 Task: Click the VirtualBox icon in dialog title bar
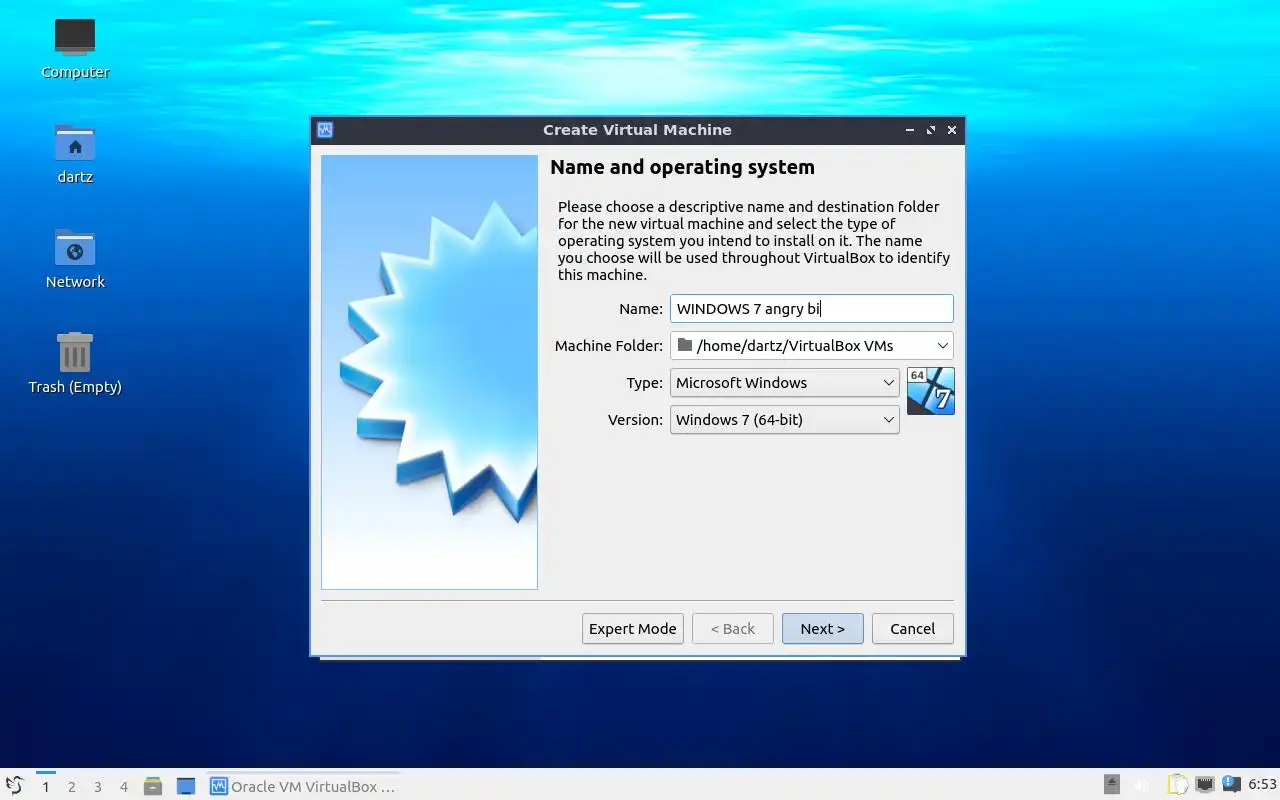pyautogui.click(x=324, y=130)
